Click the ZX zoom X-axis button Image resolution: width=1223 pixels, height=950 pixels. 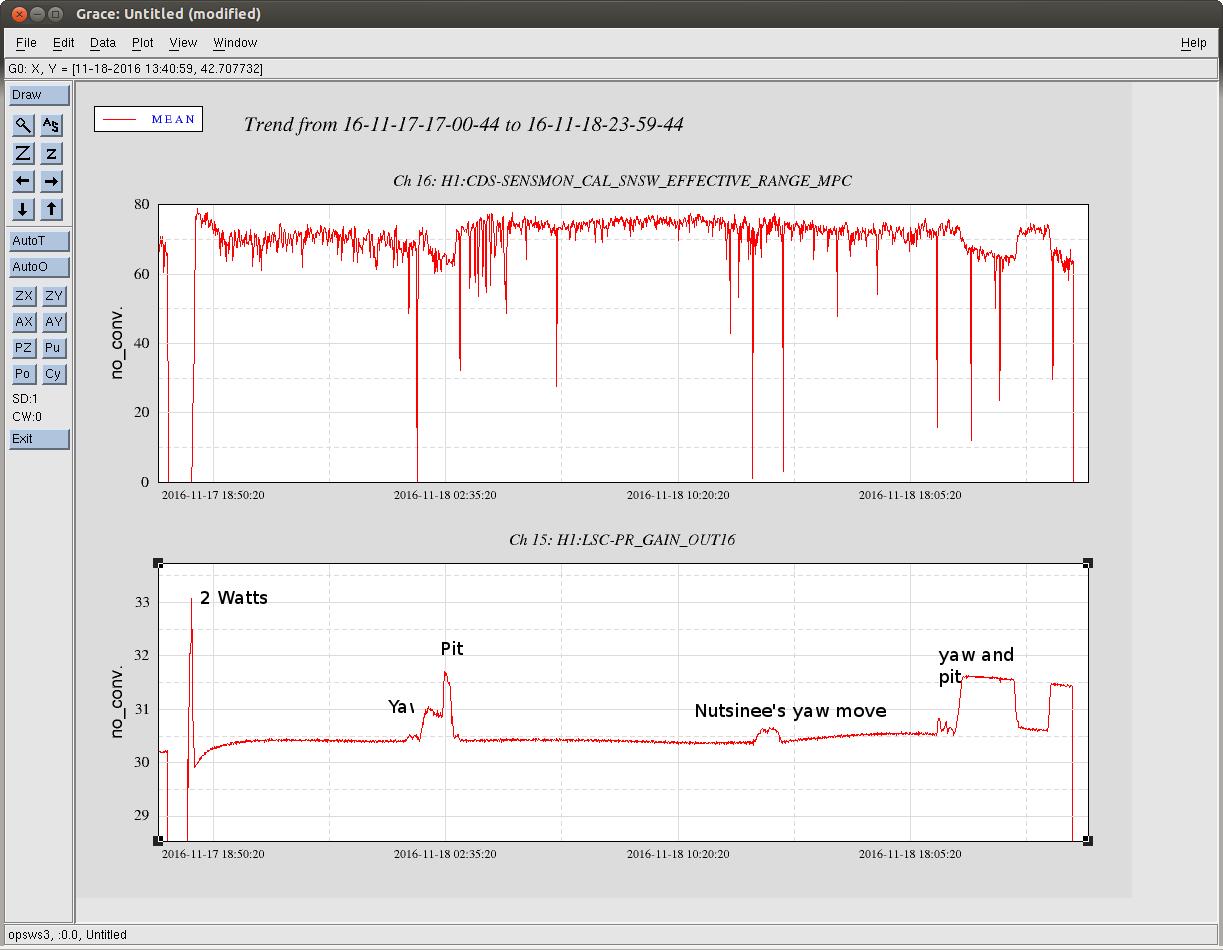[x=23, y=296]
